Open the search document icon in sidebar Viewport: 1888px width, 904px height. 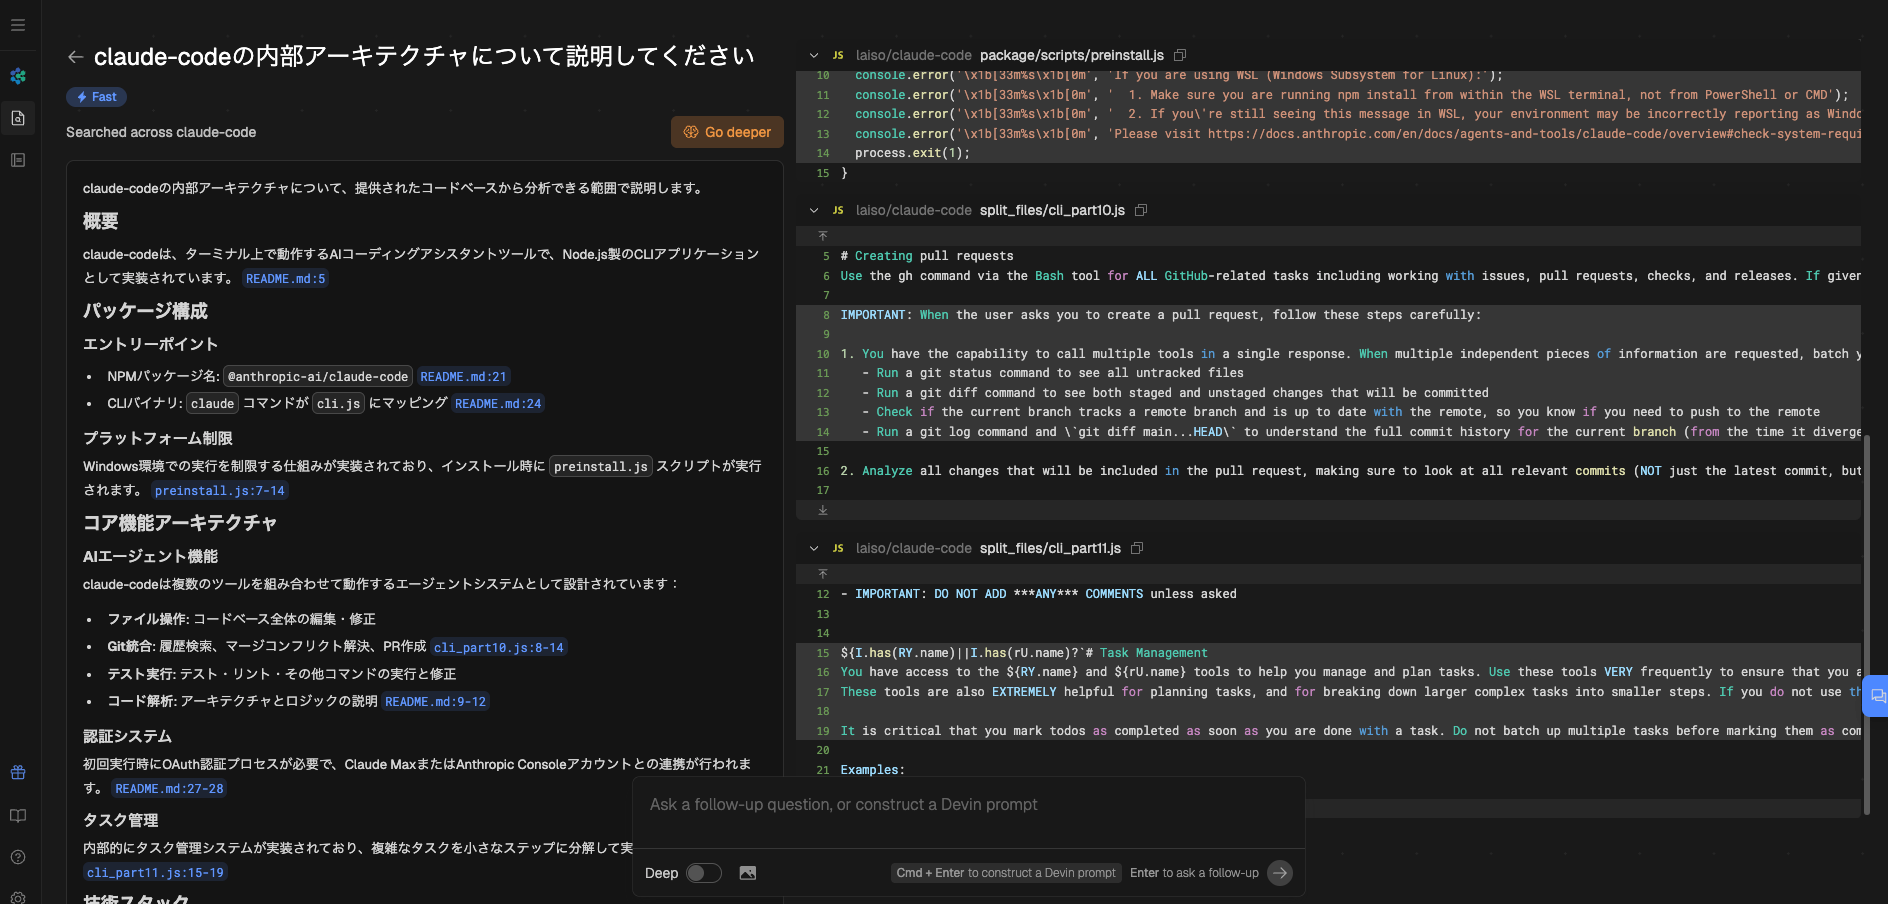click(18, 118)
